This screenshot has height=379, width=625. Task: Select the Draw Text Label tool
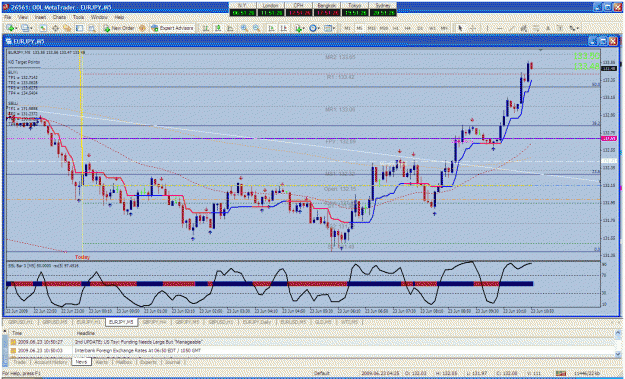(x=560, y=28)
